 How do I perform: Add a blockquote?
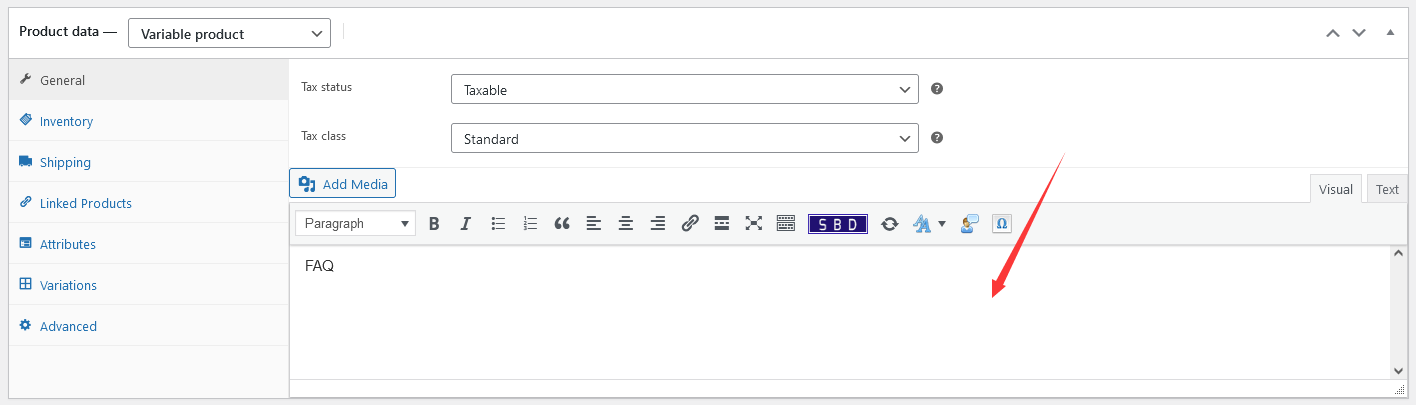pos(562,224)
